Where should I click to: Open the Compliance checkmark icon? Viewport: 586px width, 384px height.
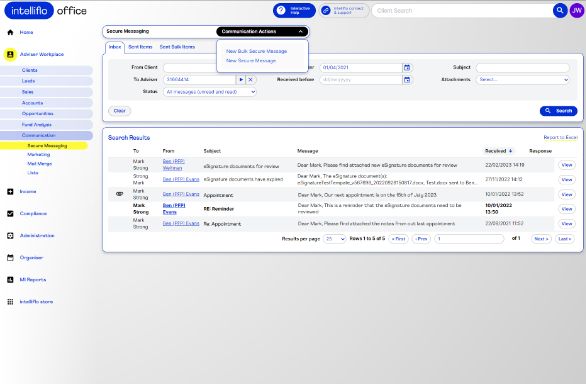[x=10, y=213]
